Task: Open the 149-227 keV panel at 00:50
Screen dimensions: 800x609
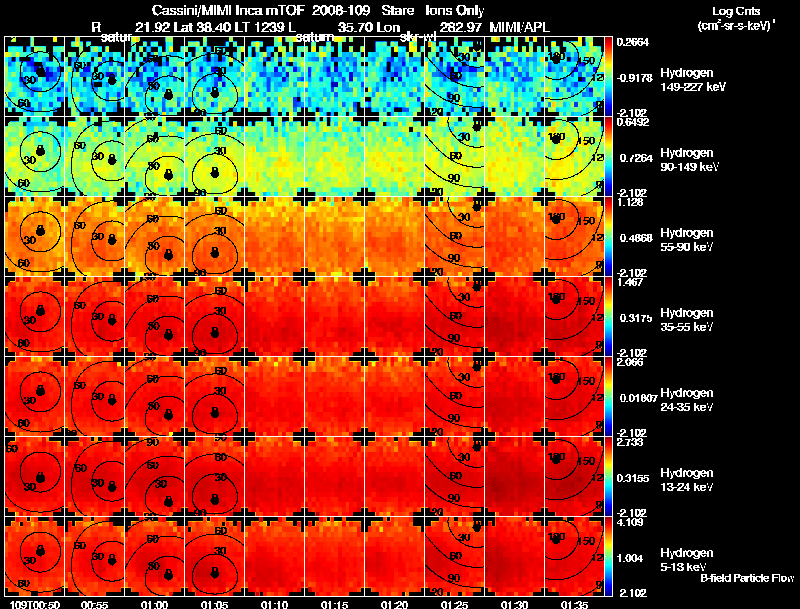Action: [35, 77]
